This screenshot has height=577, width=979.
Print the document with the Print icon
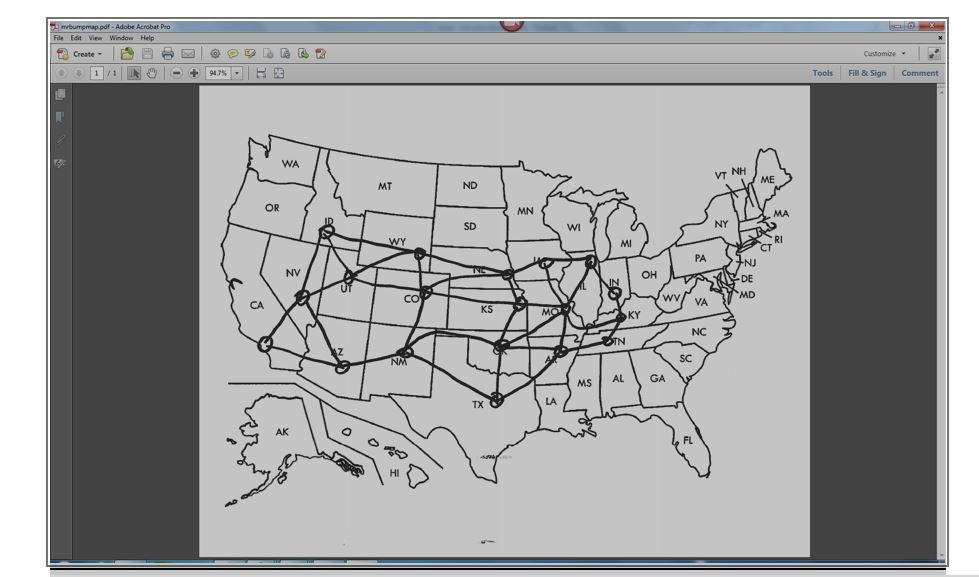point(168,53)
